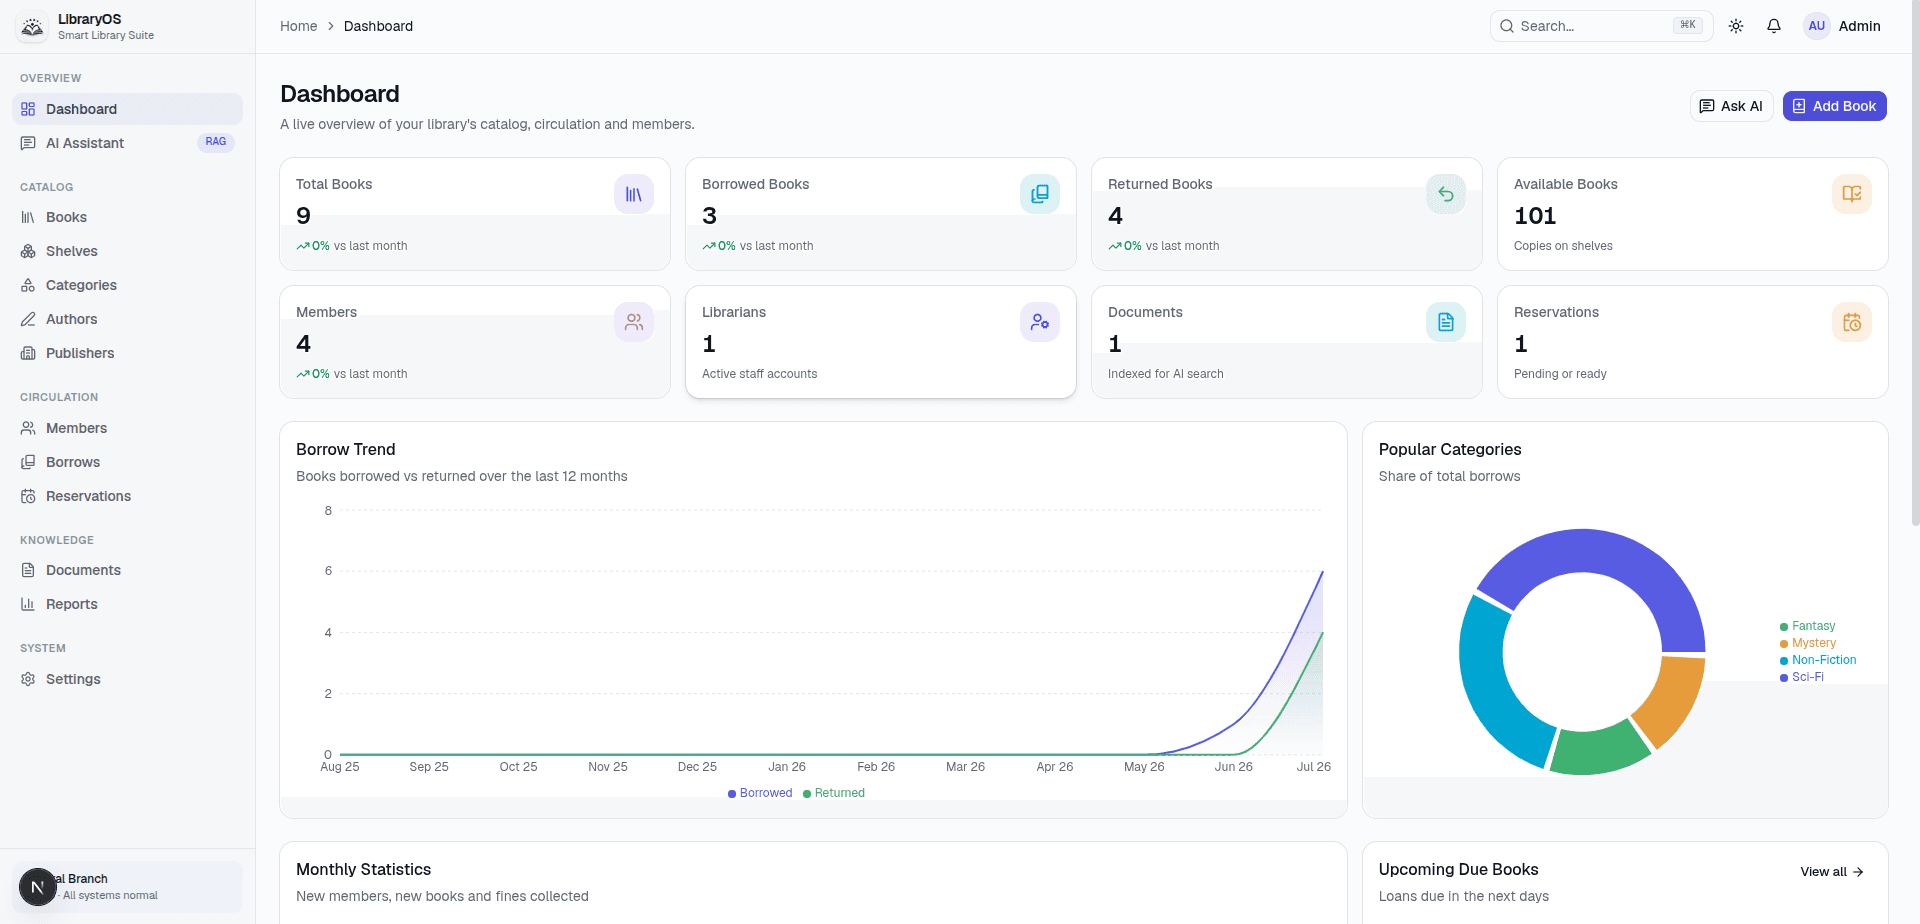Click the AU admin avatar
Image resolution: width=1920 pixels, height=924 pixels.
[1817, 26]
